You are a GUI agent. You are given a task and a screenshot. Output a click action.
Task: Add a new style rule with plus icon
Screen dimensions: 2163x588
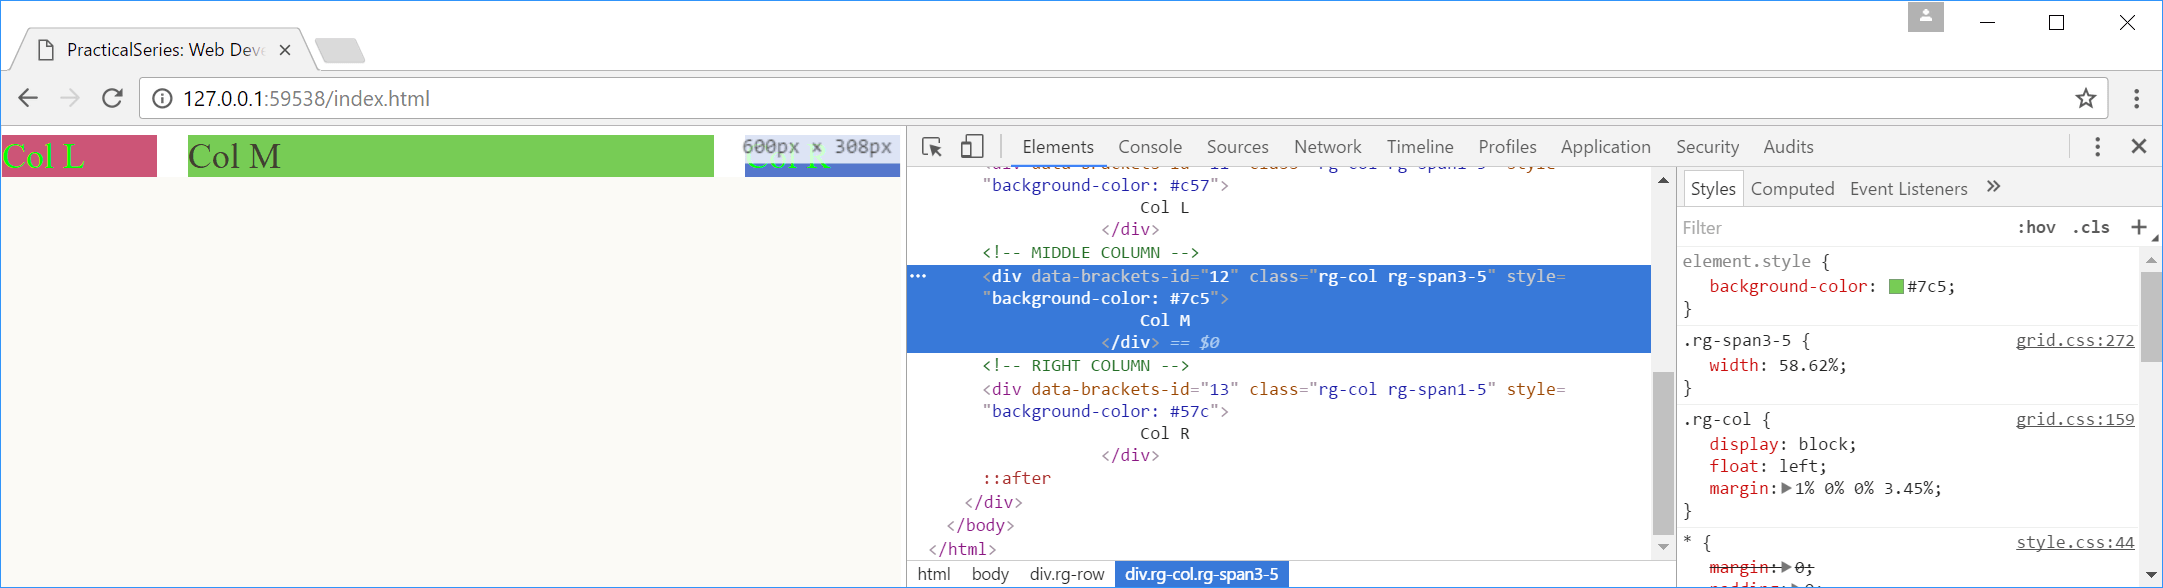coord(2138,227)
